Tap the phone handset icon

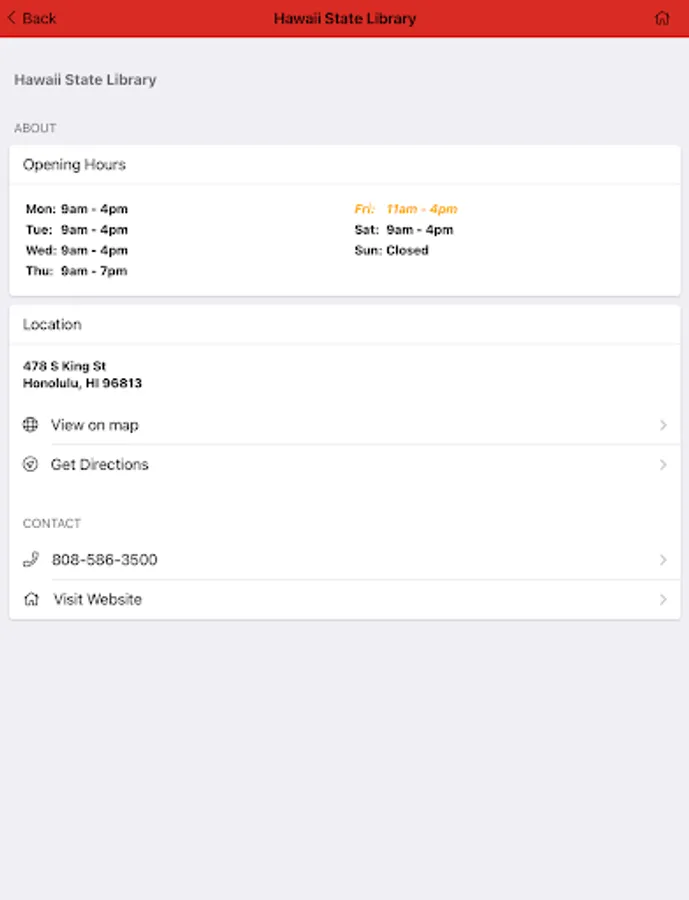pos(31,560)
